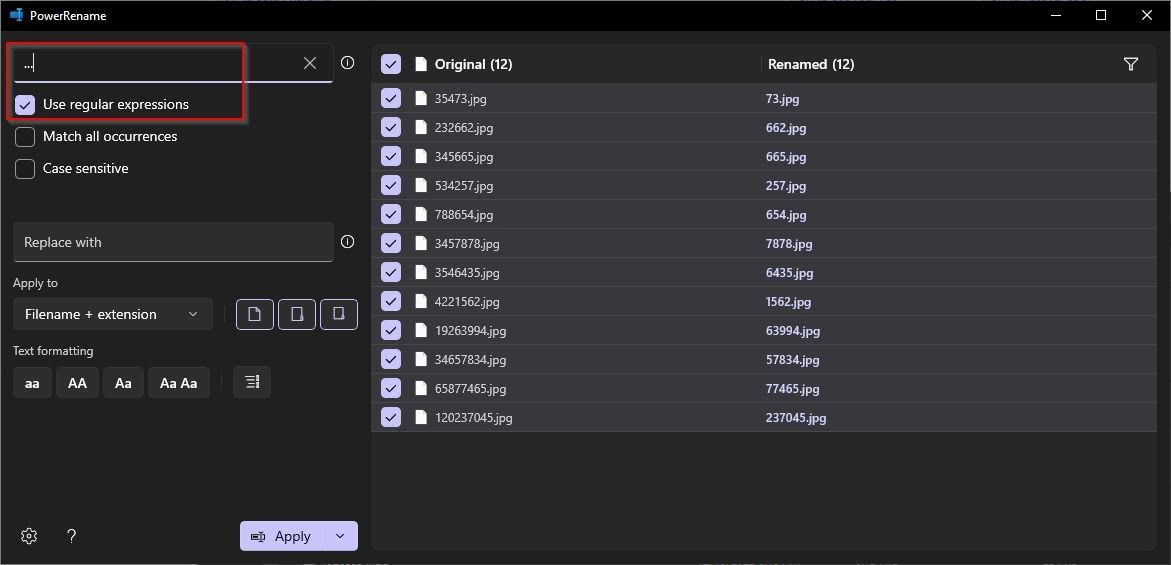
Task: Disable Use regular expressions checkbox
Action: point(25,104)
